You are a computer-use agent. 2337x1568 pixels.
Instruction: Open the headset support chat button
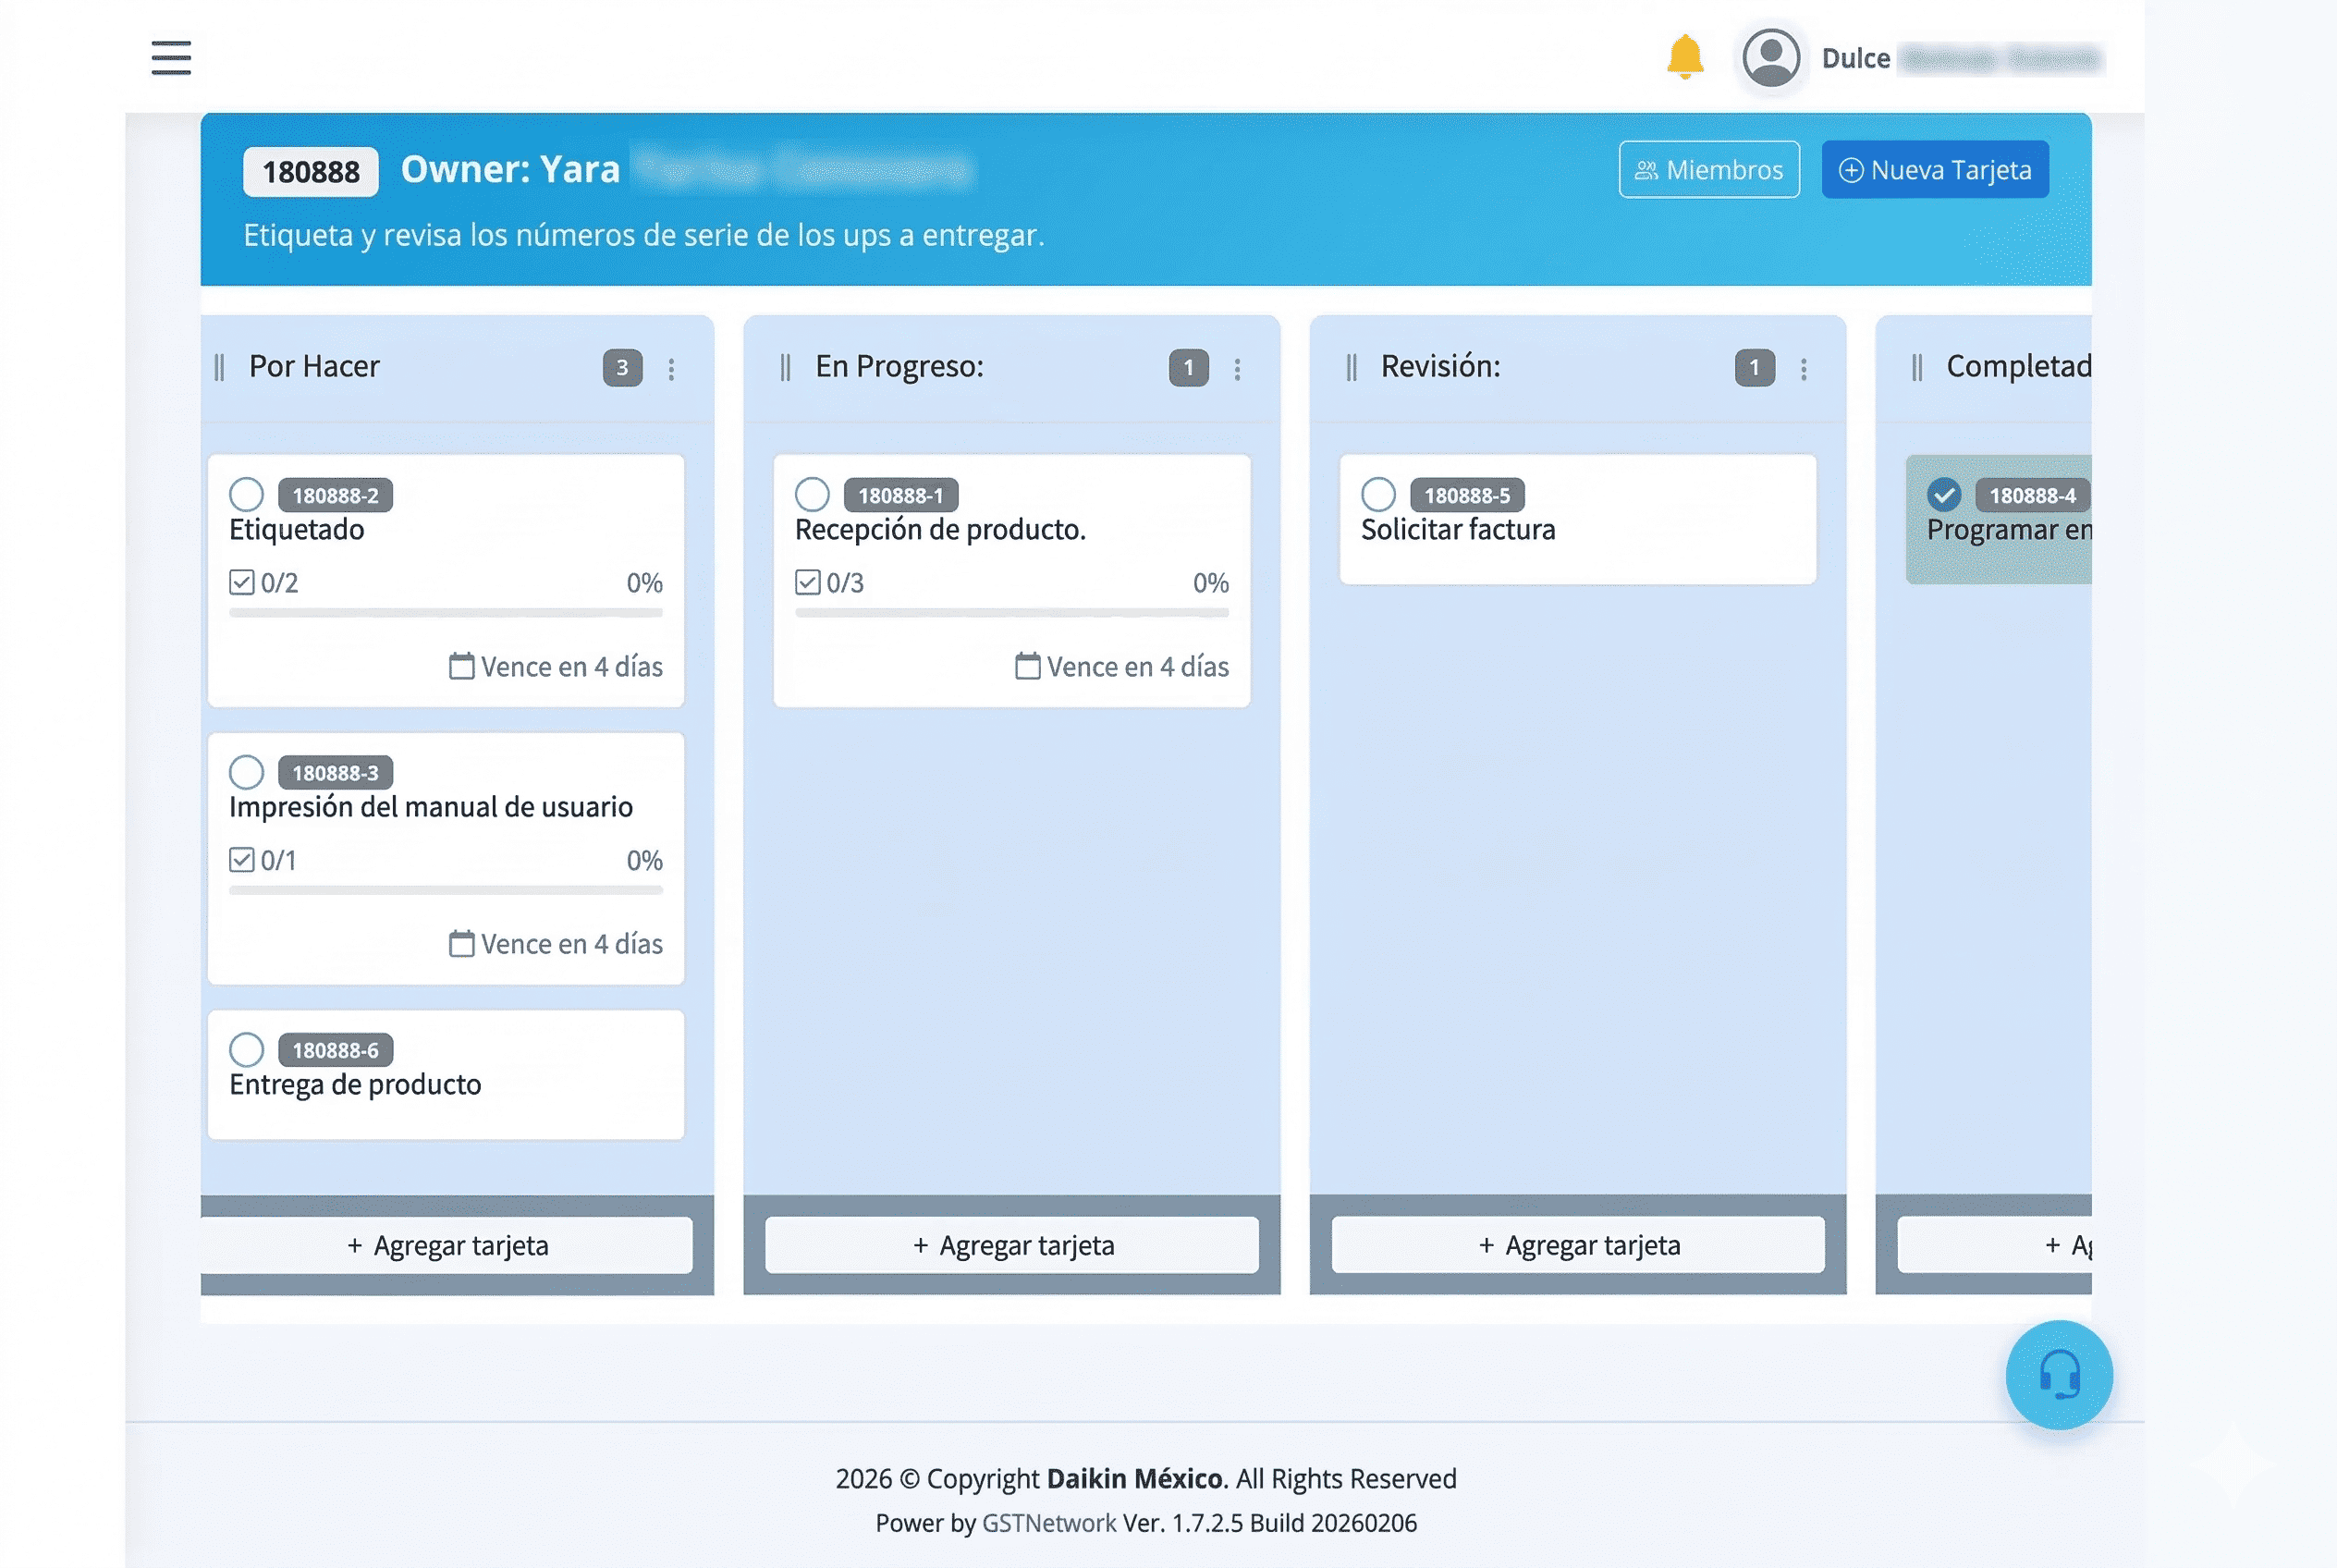[x=2058, y=1374]
